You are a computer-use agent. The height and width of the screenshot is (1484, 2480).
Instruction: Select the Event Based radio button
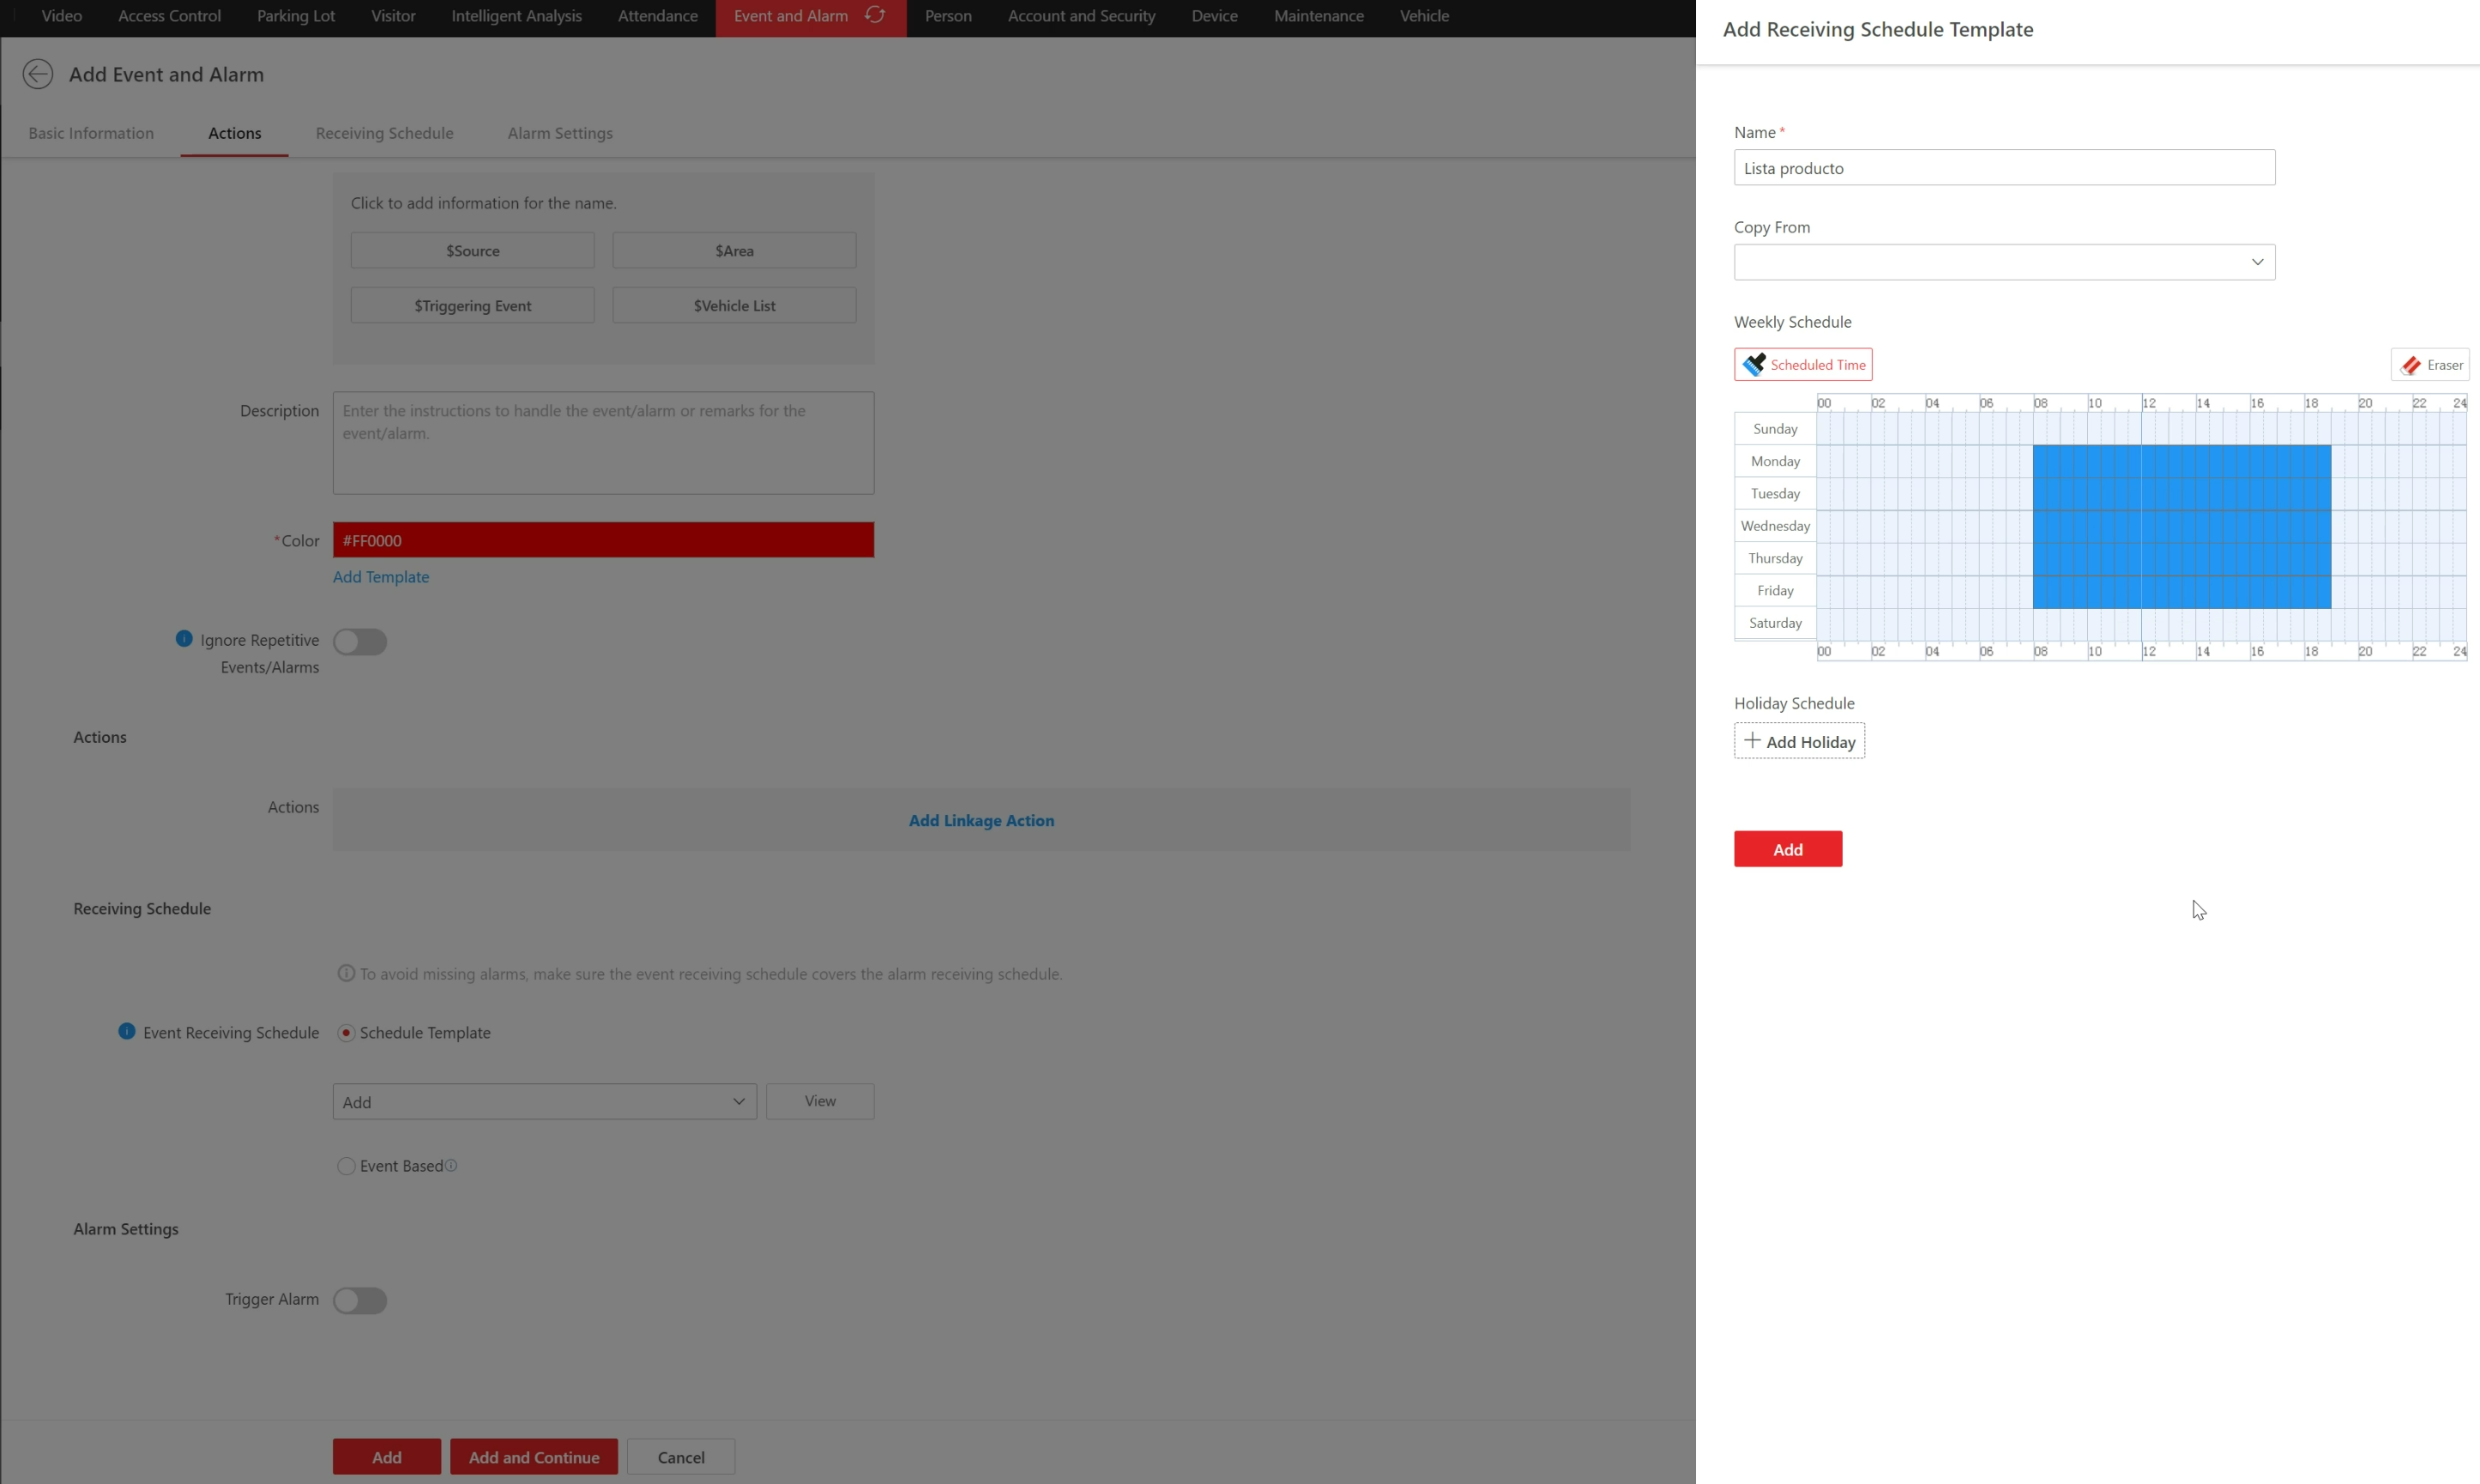click(346, 1165)
